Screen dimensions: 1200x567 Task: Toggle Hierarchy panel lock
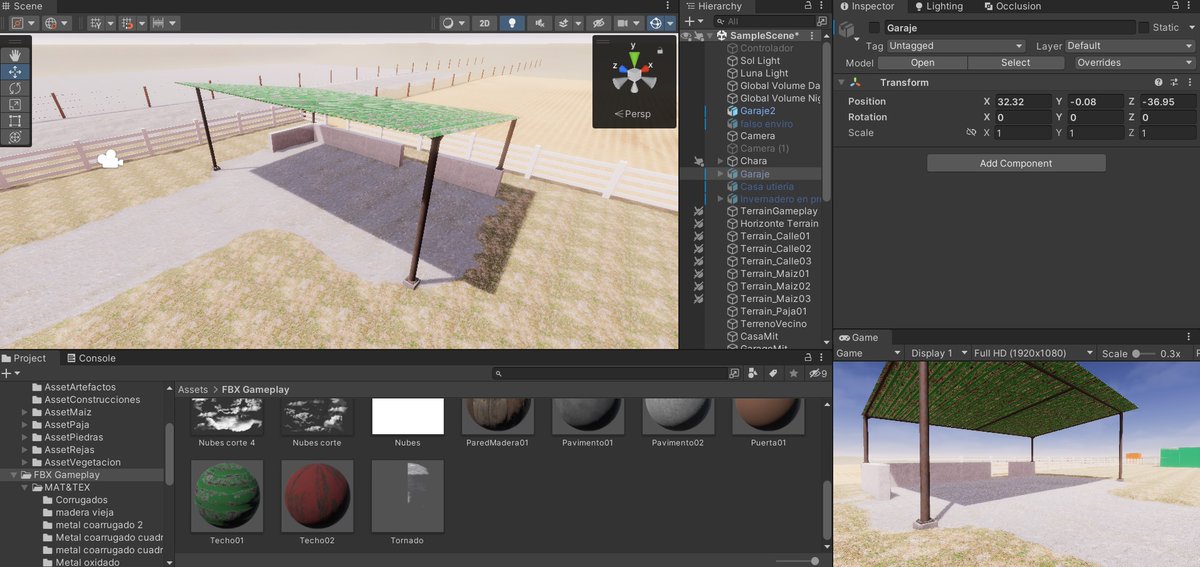808,6
